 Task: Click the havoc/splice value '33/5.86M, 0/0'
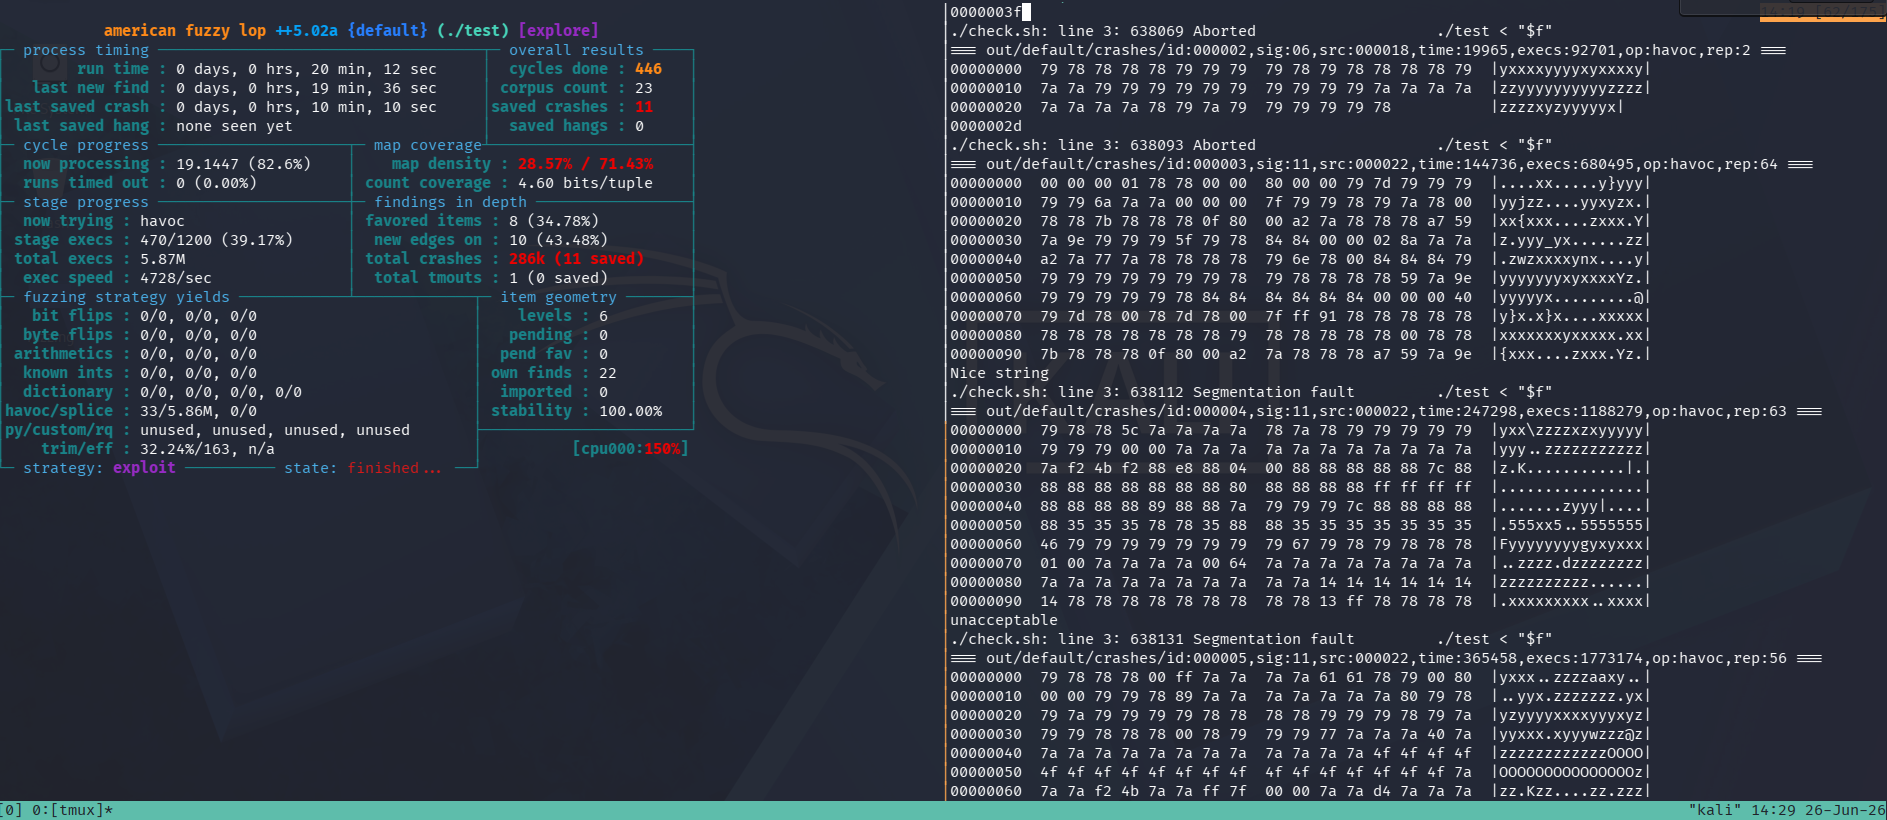point(198,411)
